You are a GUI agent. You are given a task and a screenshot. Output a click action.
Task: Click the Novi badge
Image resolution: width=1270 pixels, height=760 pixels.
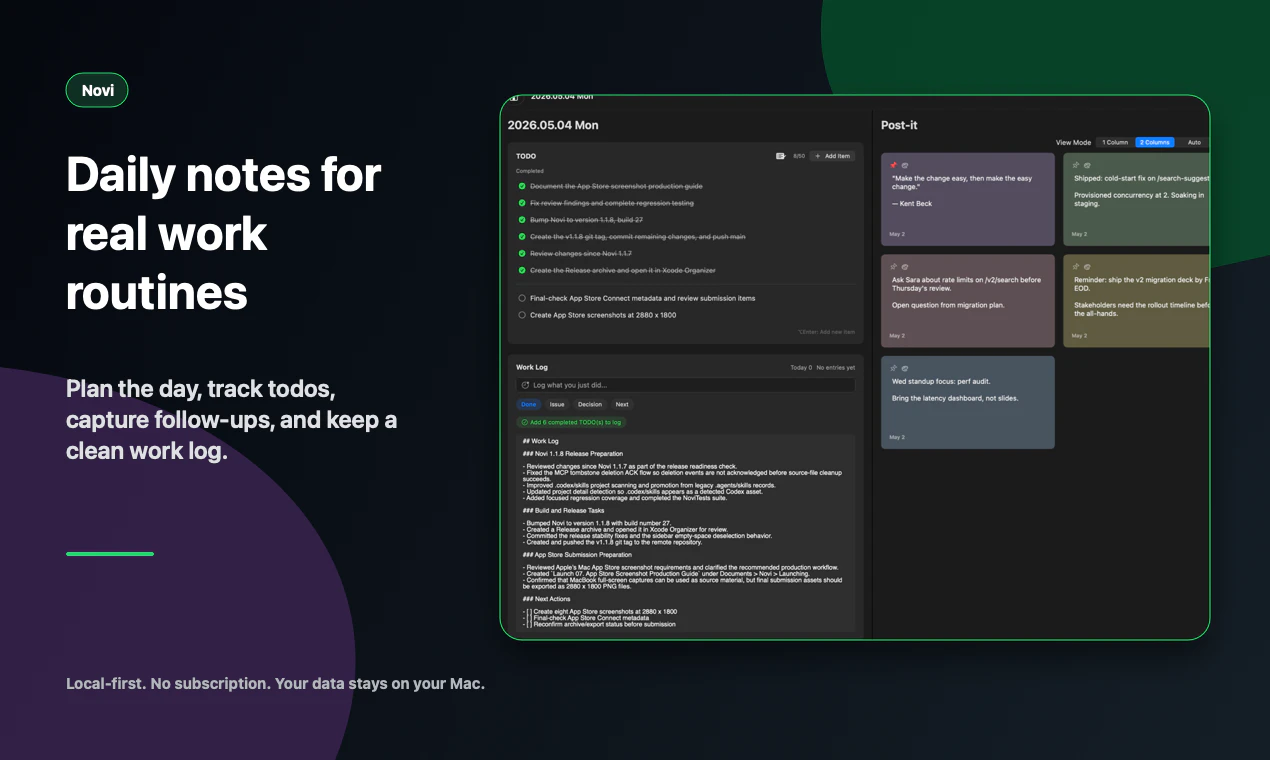point(97,90)
